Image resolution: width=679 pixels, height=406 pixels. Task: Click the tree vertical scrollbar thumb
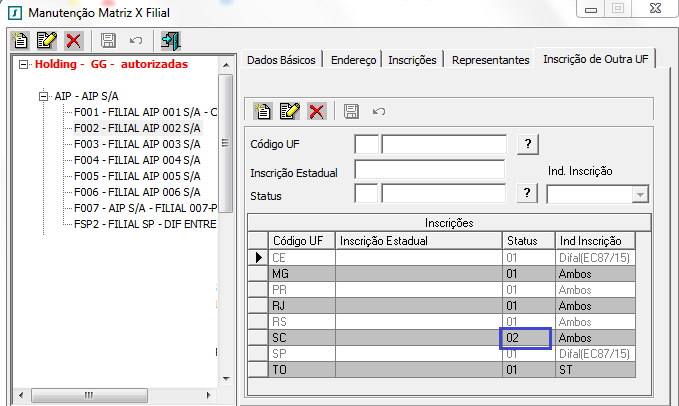(x=226, y=143)
